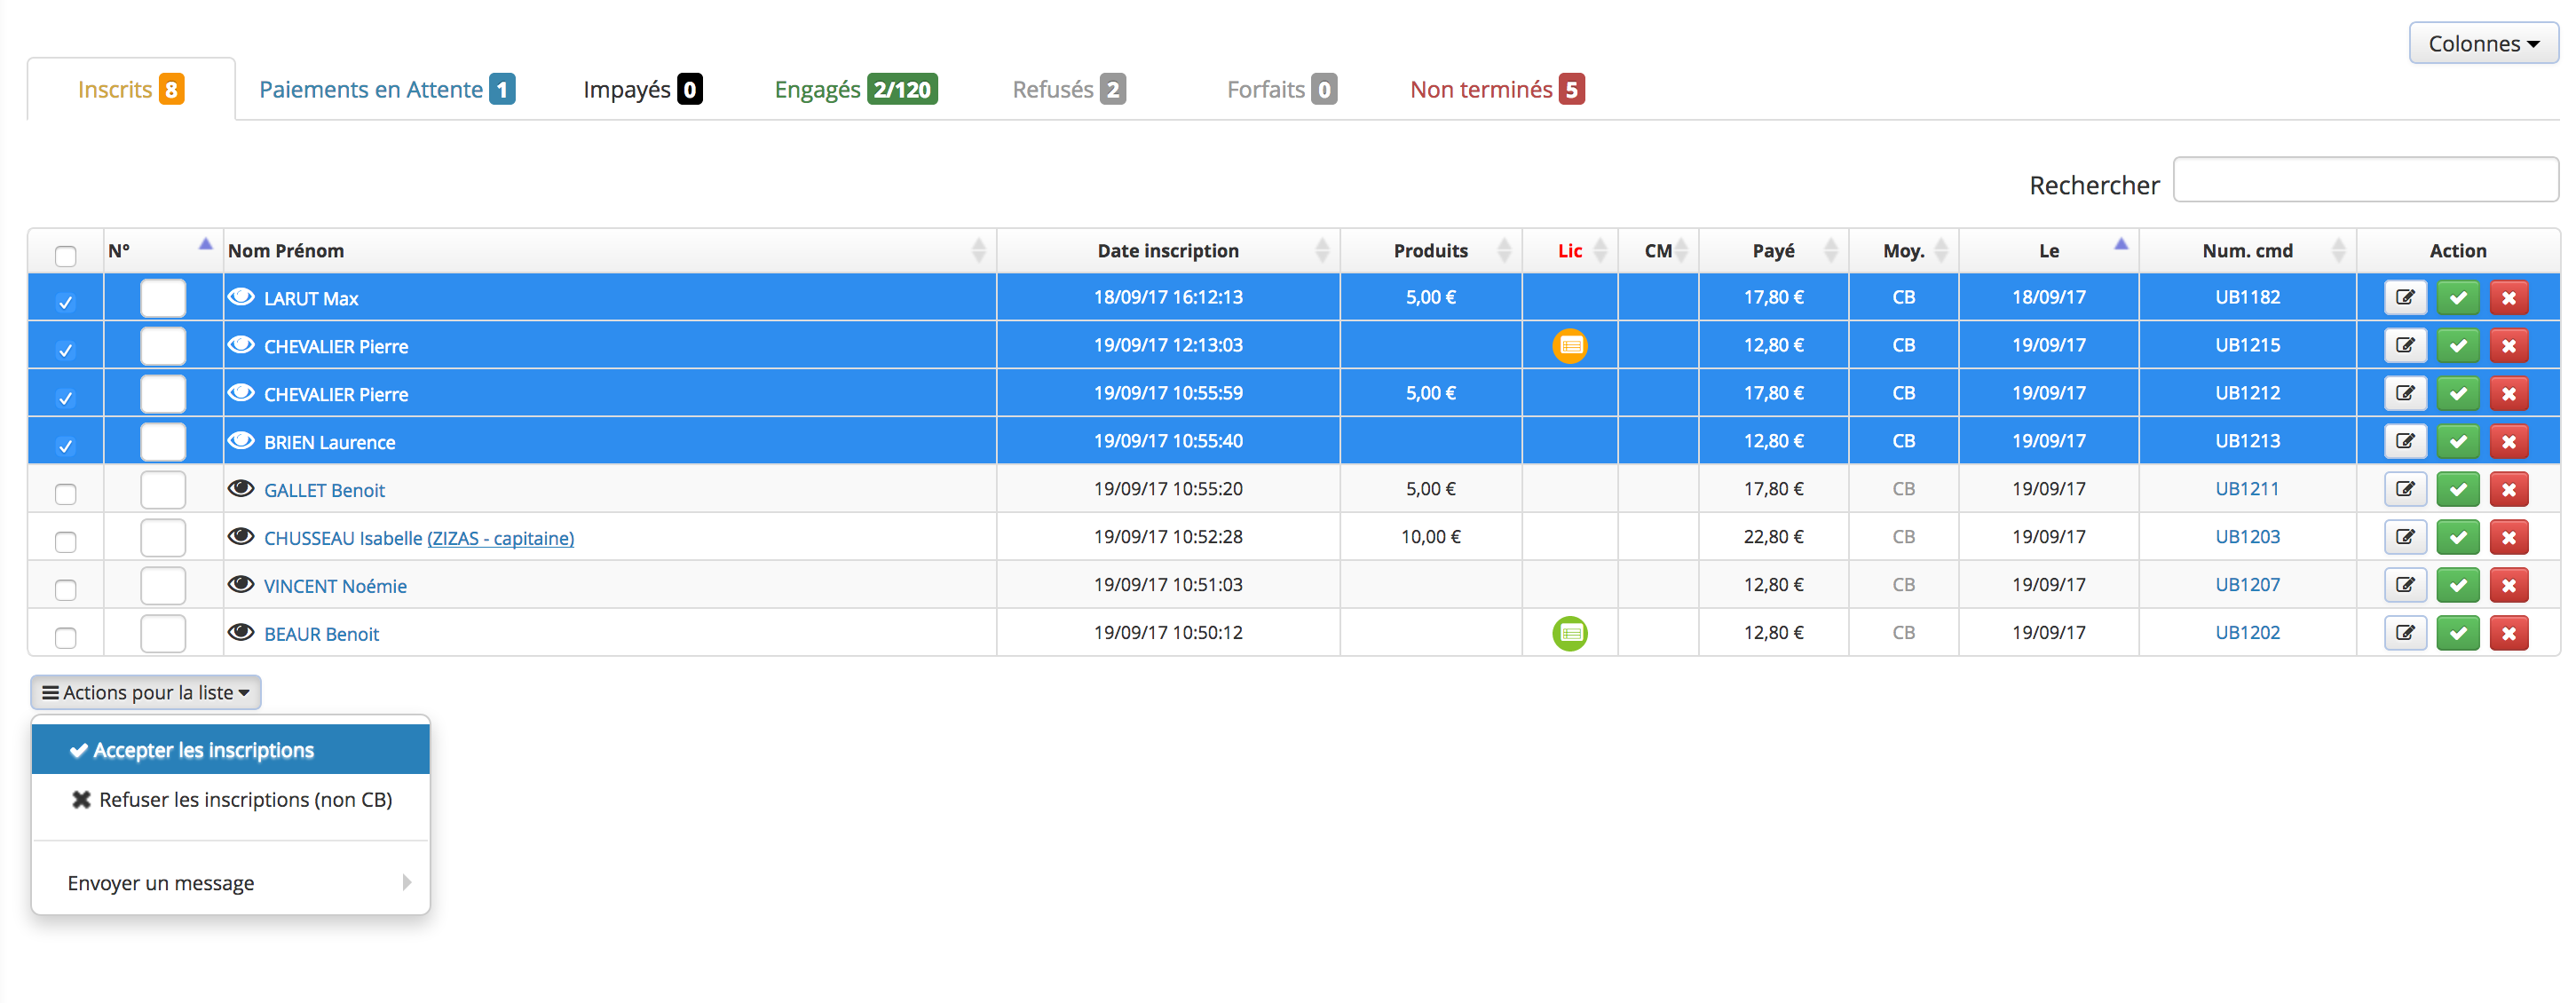Click the number box in LARUT Max row
The image size is (2576, 1003).
pyautogui.click(x=163, y=298)
